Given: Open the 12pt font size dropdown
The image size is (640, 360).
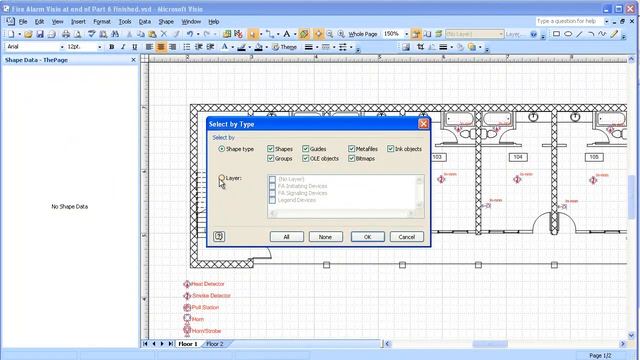Looking at the screenshot, I should pyautogui.click(x=100, y=47).
